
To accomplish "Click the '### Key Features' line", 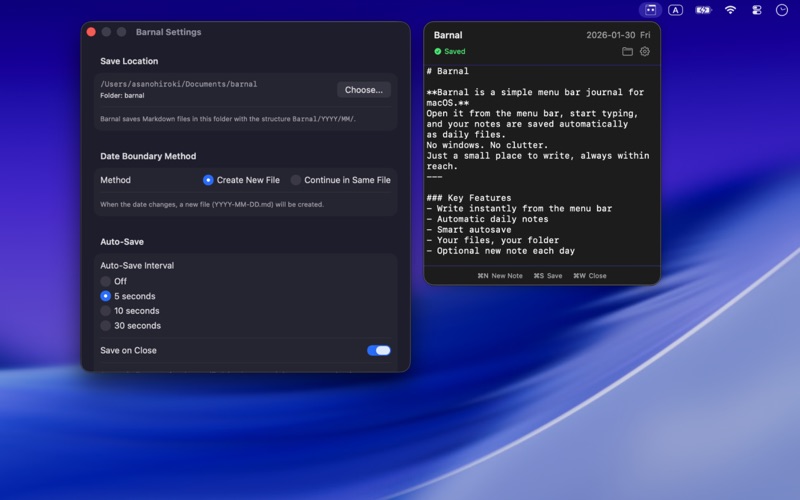I will [x=469, y=198].
